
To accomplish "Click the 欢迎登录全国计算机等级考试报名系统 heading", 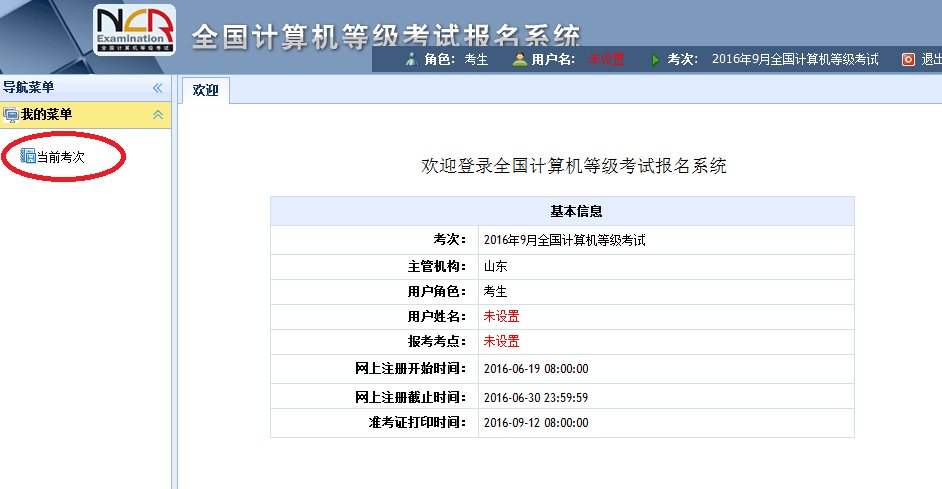I will pyautogui.click(x=574, y=166).
